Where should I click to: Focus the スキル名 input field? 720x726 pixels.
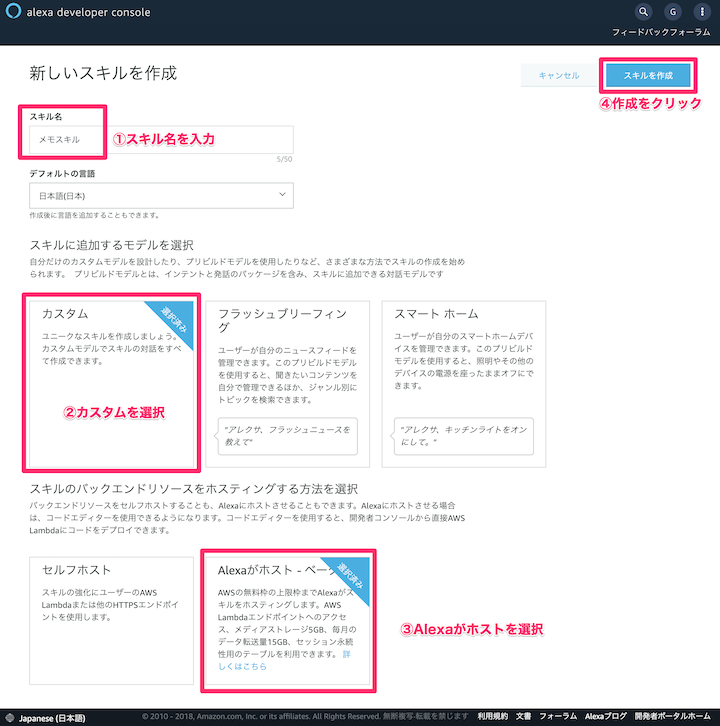click(x=161, y=139)
